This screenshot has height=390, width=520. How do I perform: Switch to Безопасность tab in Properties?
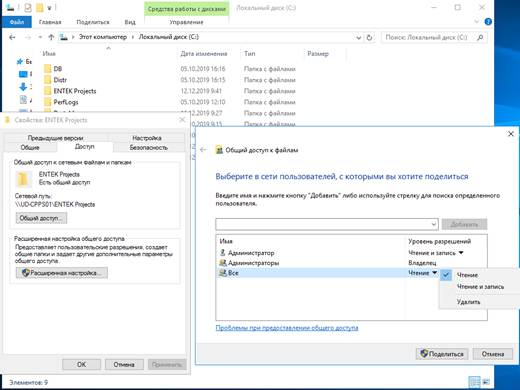point(149,147)
